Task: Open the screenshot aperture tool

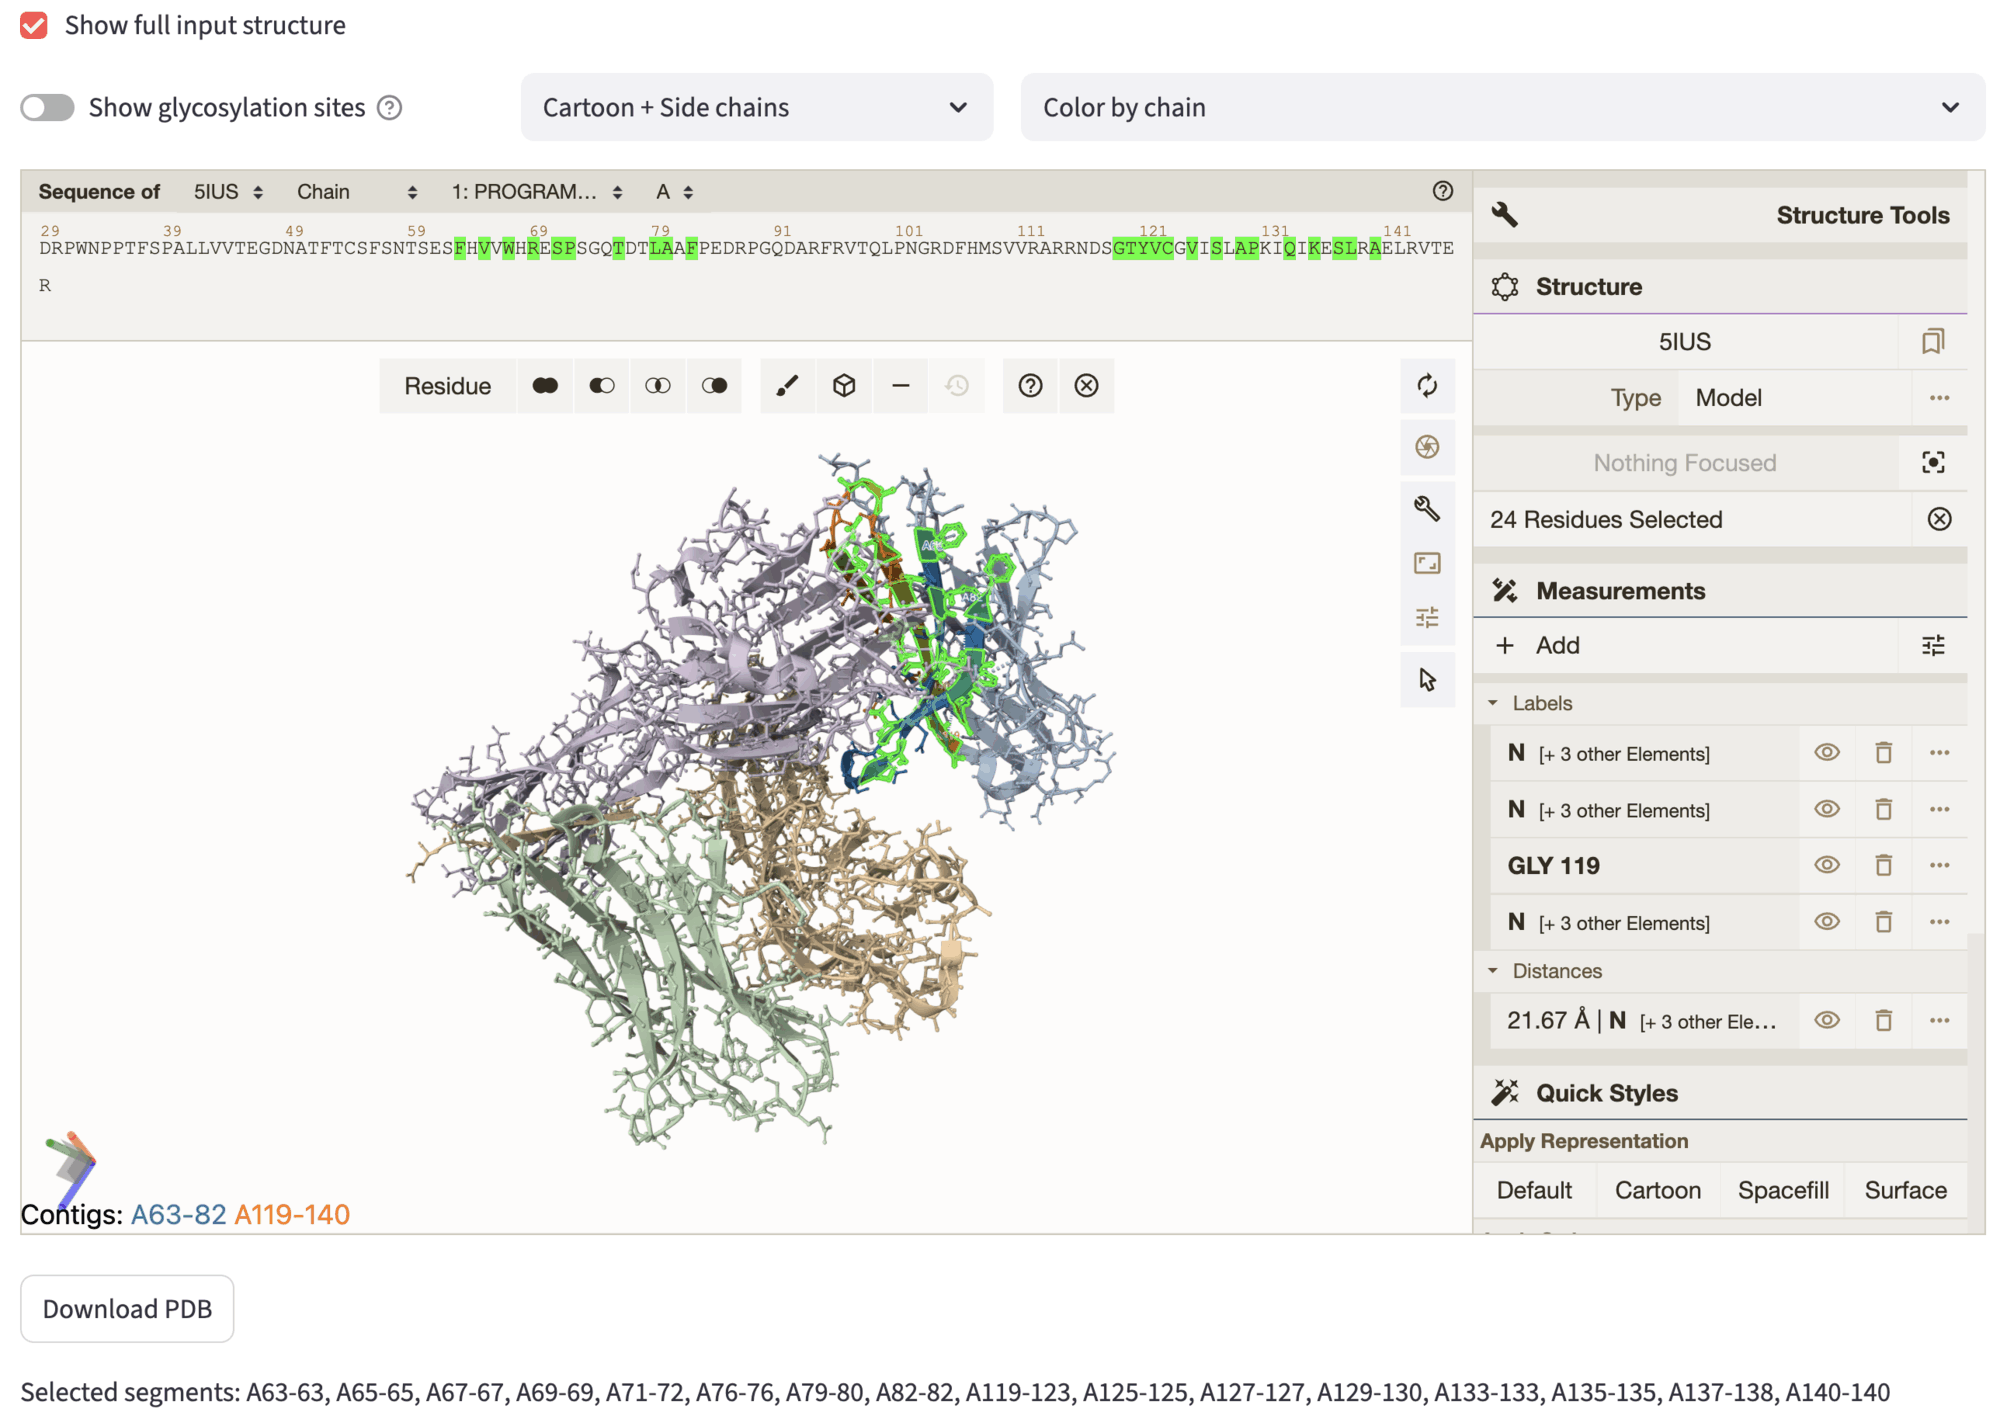Action: (1427, 446)
